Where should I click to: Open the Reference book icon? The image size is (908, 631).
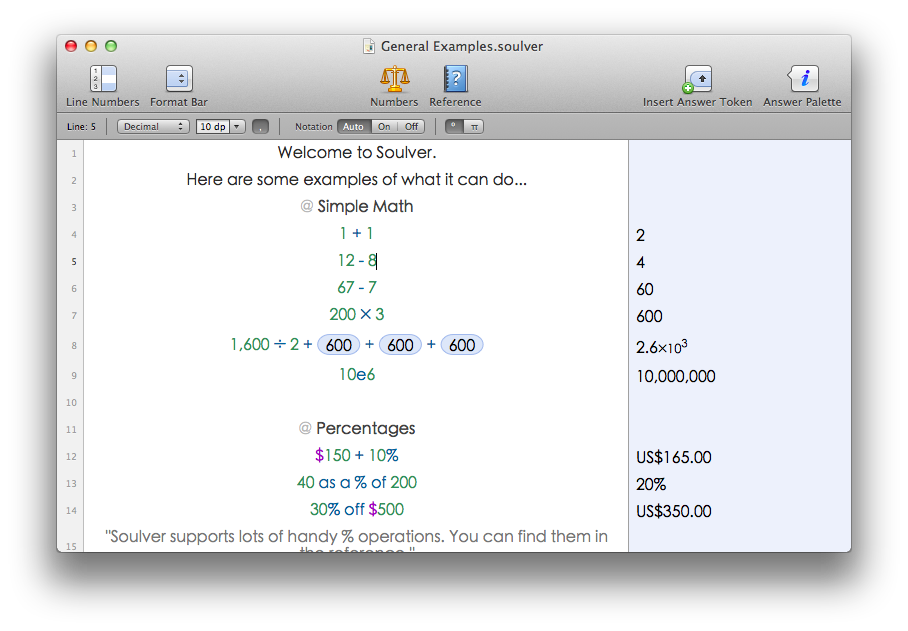455,79
